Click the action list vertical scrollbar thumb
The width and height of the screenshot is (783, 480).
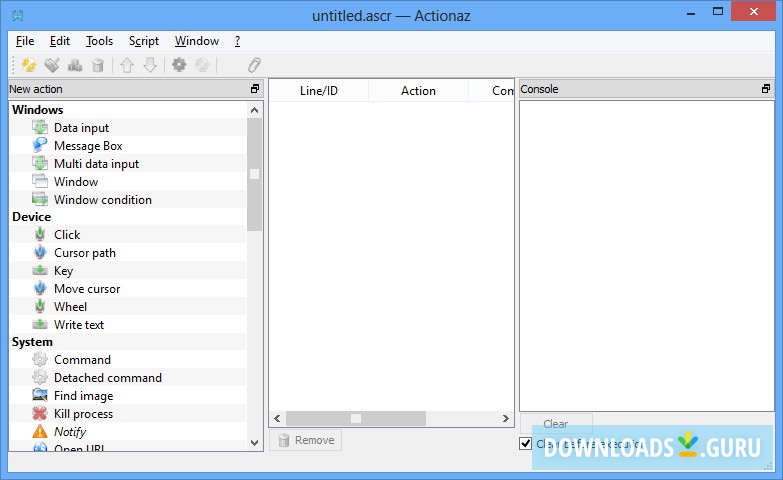(254, 174)
